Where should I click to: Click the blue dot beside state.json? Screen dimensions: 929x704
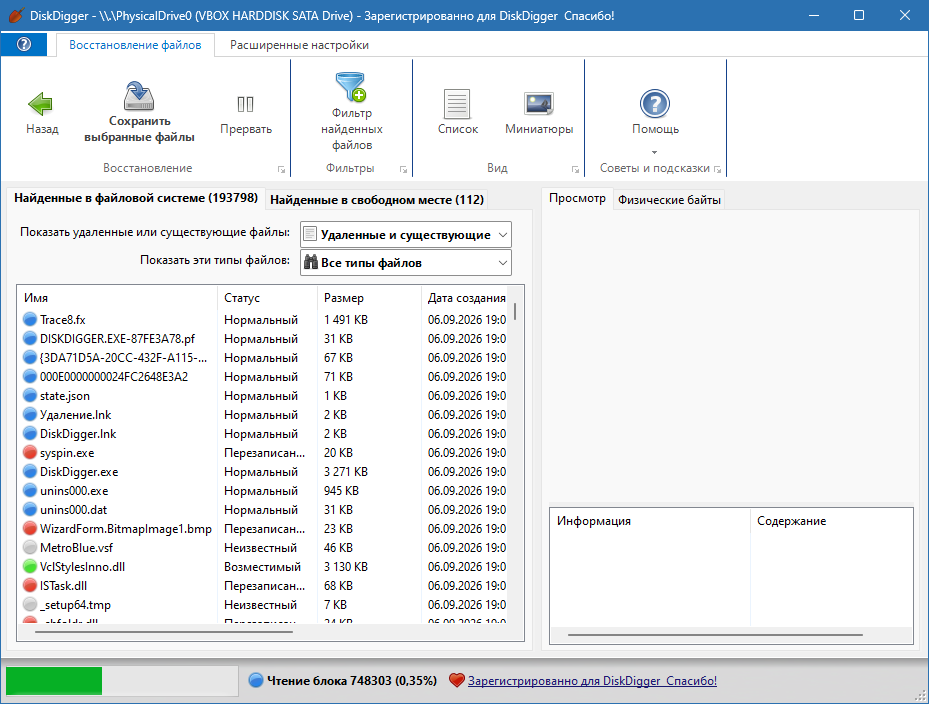(30, 396)
